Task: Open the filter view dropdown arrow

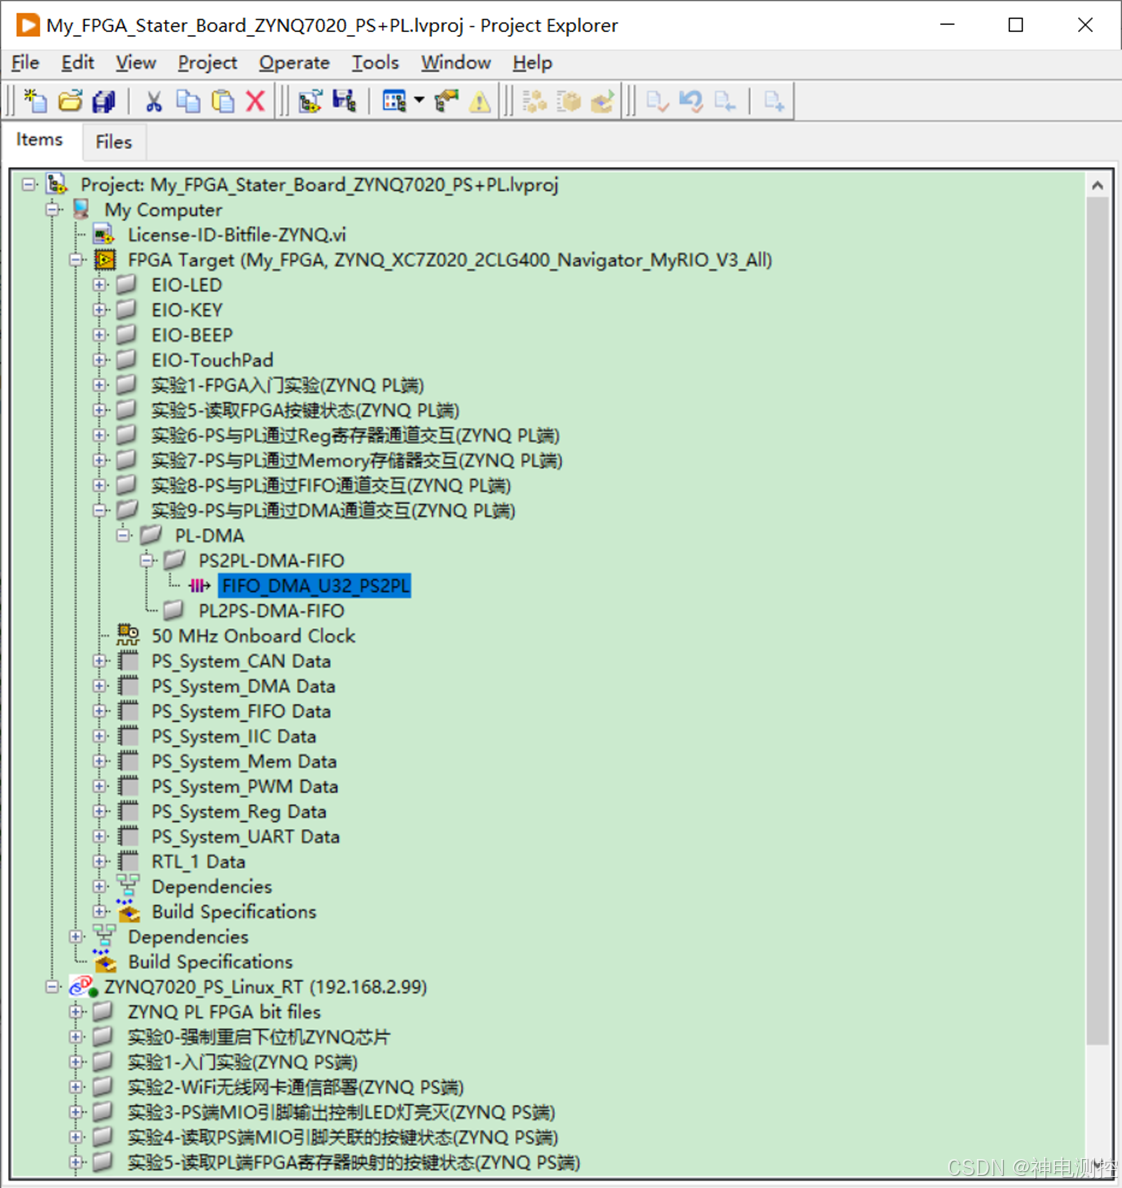Action: pos(419,100)
